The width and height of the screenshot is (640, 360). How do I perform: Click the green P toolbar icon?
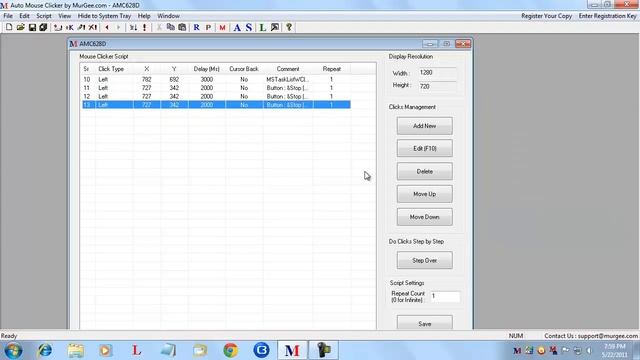pos(208,27)
